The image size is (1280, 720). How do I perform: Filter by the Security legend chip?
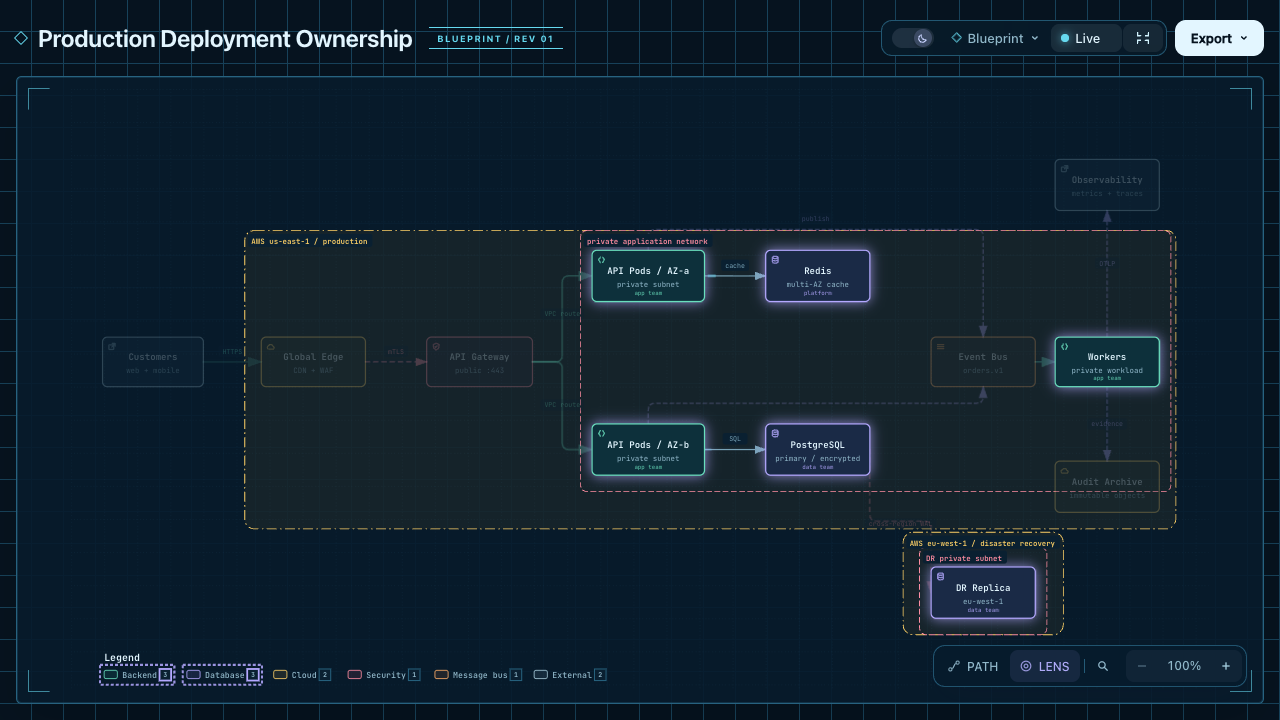[x=383, y=675]
